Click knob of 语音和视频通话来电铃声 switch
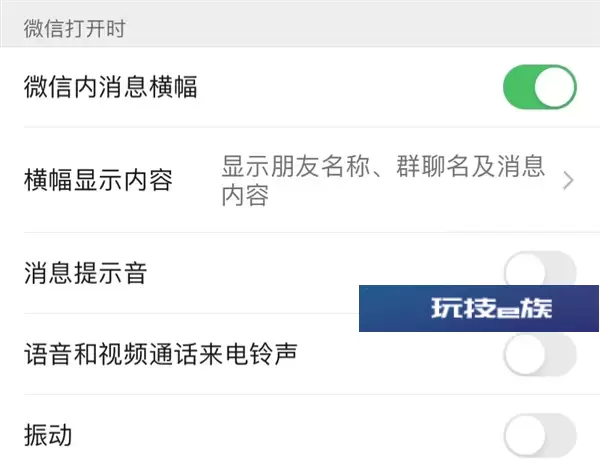Viewport: 600px width, 467px height. pos(525,354)
